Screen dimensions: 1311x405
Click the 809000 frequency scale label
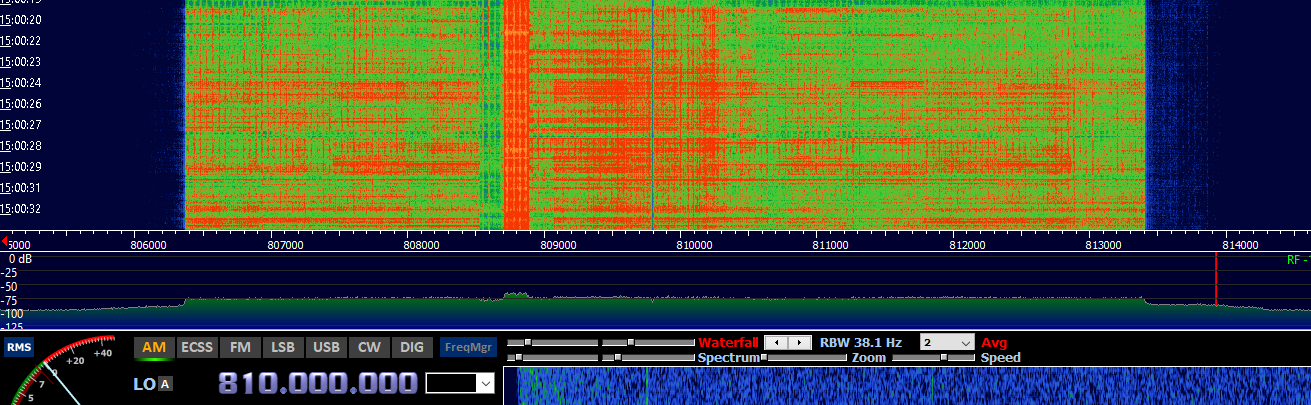coord(558,244)
